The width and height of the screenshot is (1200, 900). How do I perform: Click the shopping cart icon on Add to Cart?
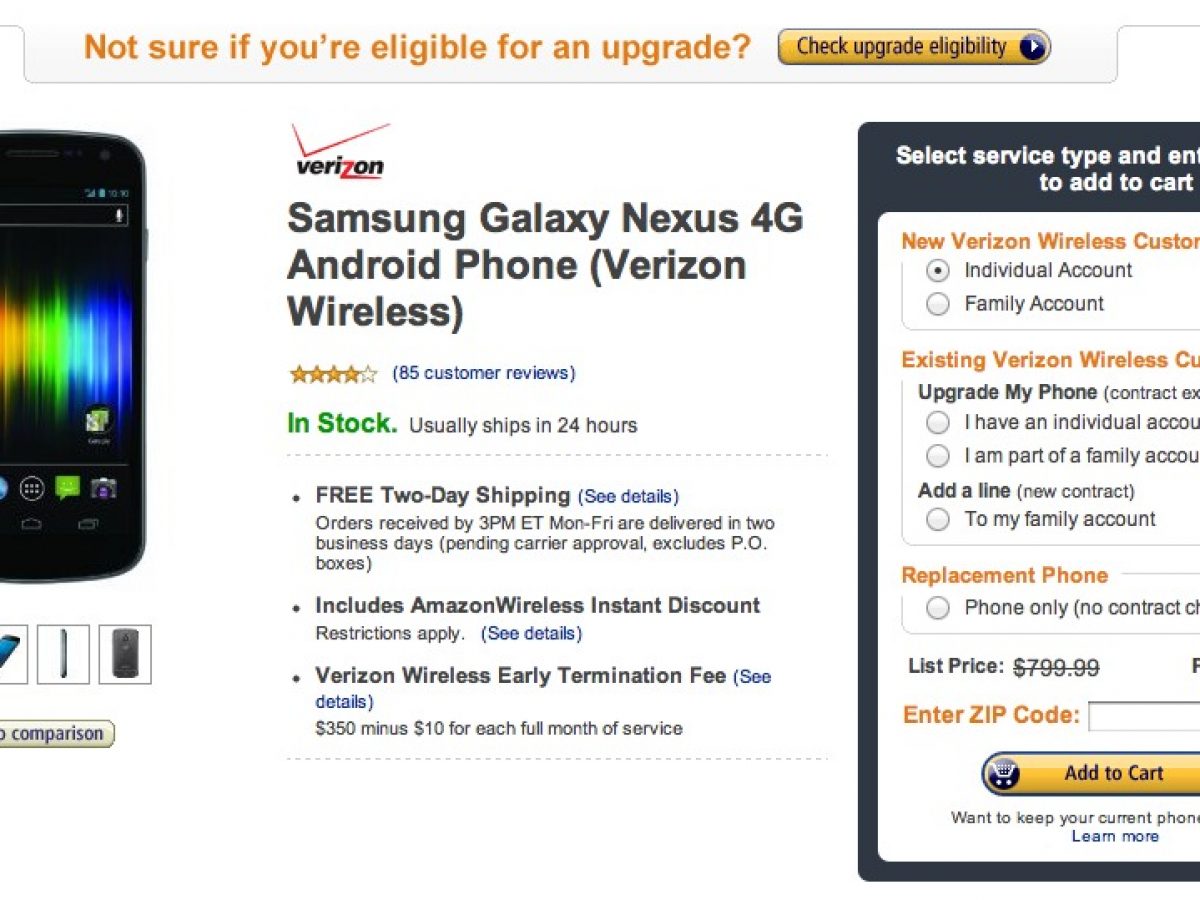point(1001,774)
